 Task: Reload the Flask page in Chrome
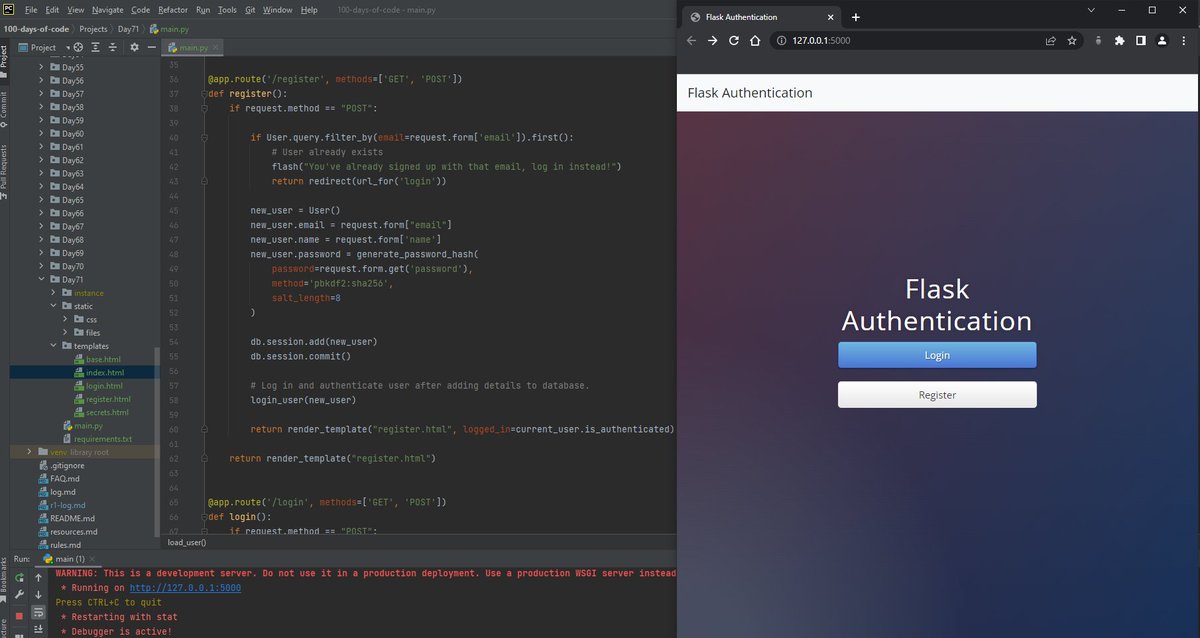734,41
